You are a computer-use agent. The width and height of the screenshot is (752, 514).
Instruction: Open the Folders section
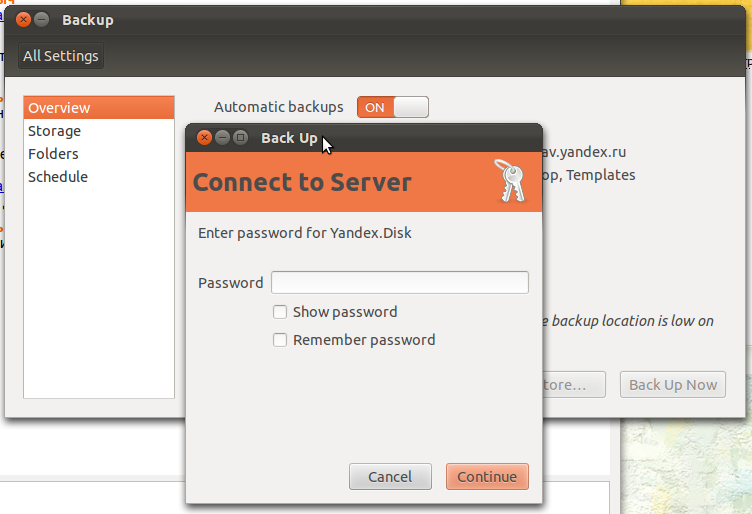point(99,154)
